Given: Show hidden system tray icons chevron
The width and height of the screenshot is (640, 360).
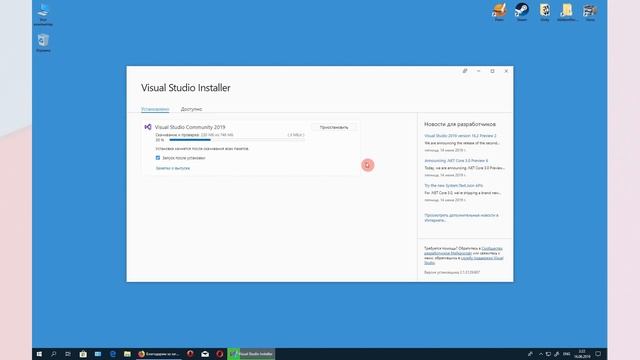Looking at the screenshot, I should pyautogui.click(x=541, y=354).
